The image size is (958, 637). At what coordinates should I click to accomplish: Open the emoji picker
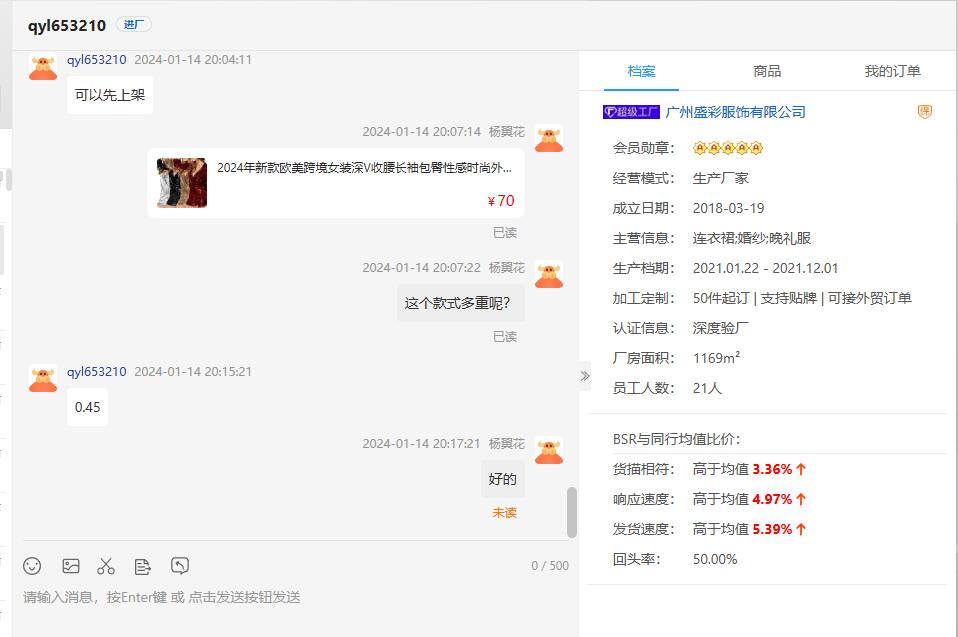pos(32,566)
